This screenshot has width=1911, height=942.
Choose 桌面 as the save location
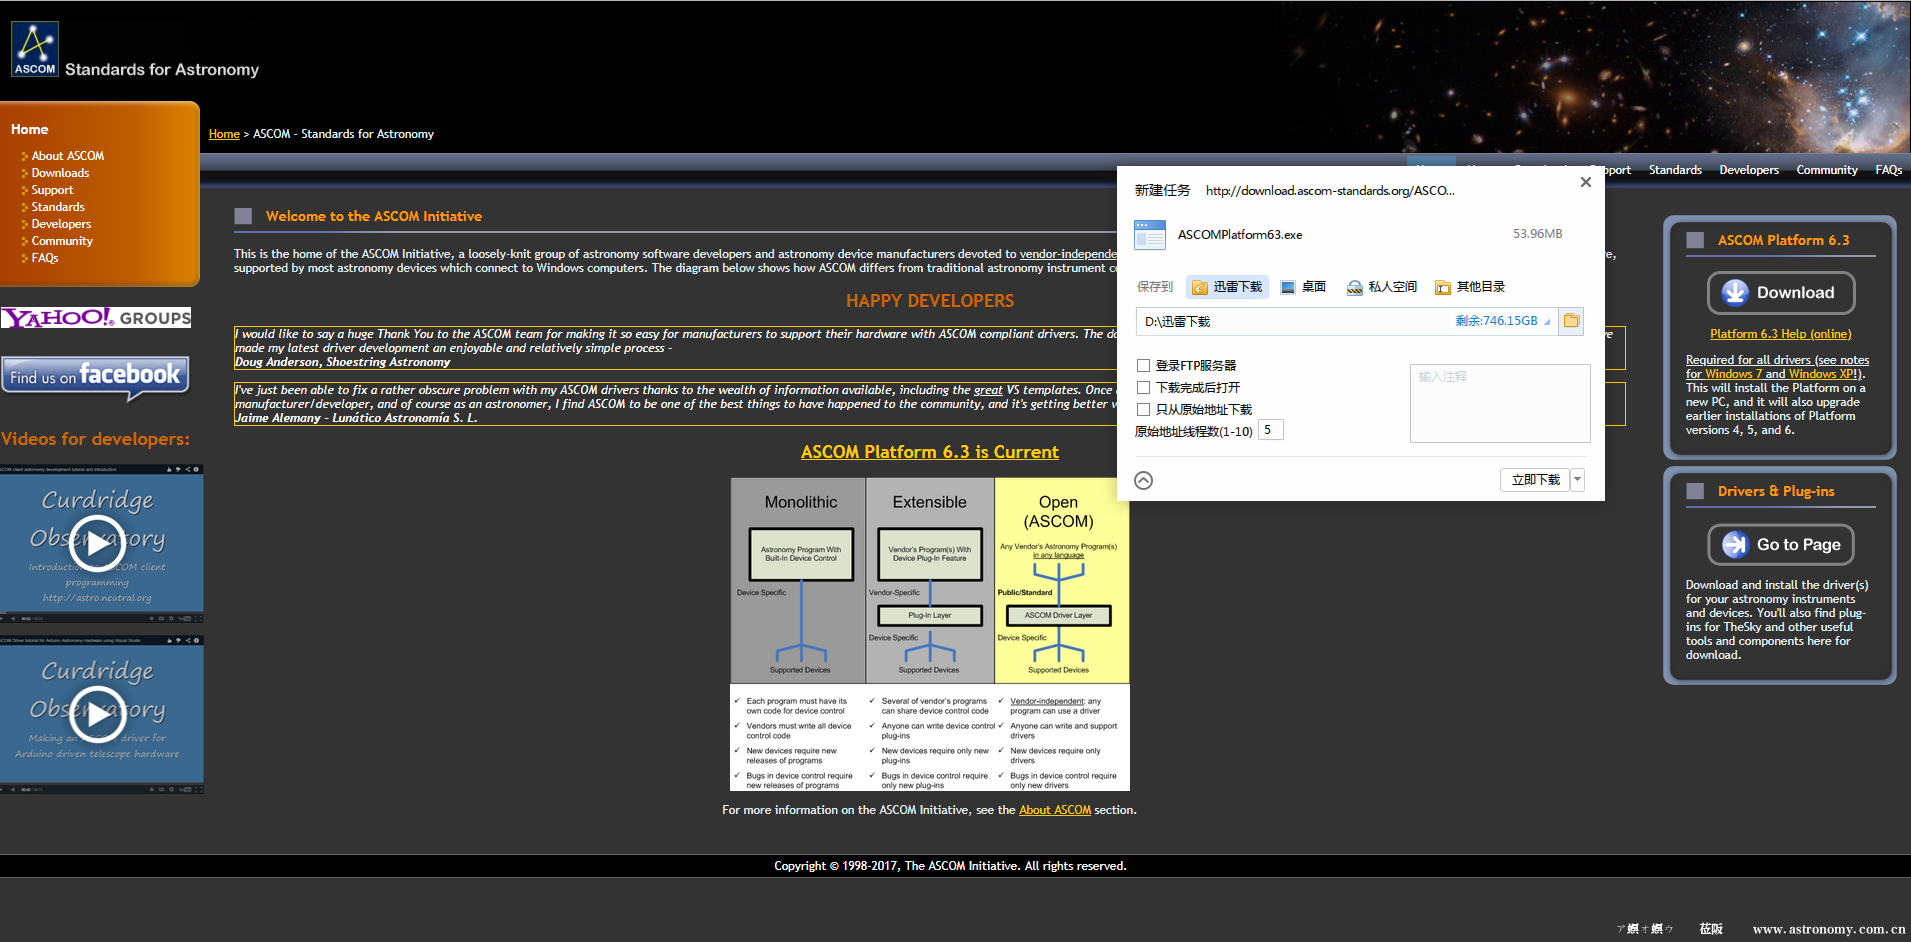(x=1303, y=287)
